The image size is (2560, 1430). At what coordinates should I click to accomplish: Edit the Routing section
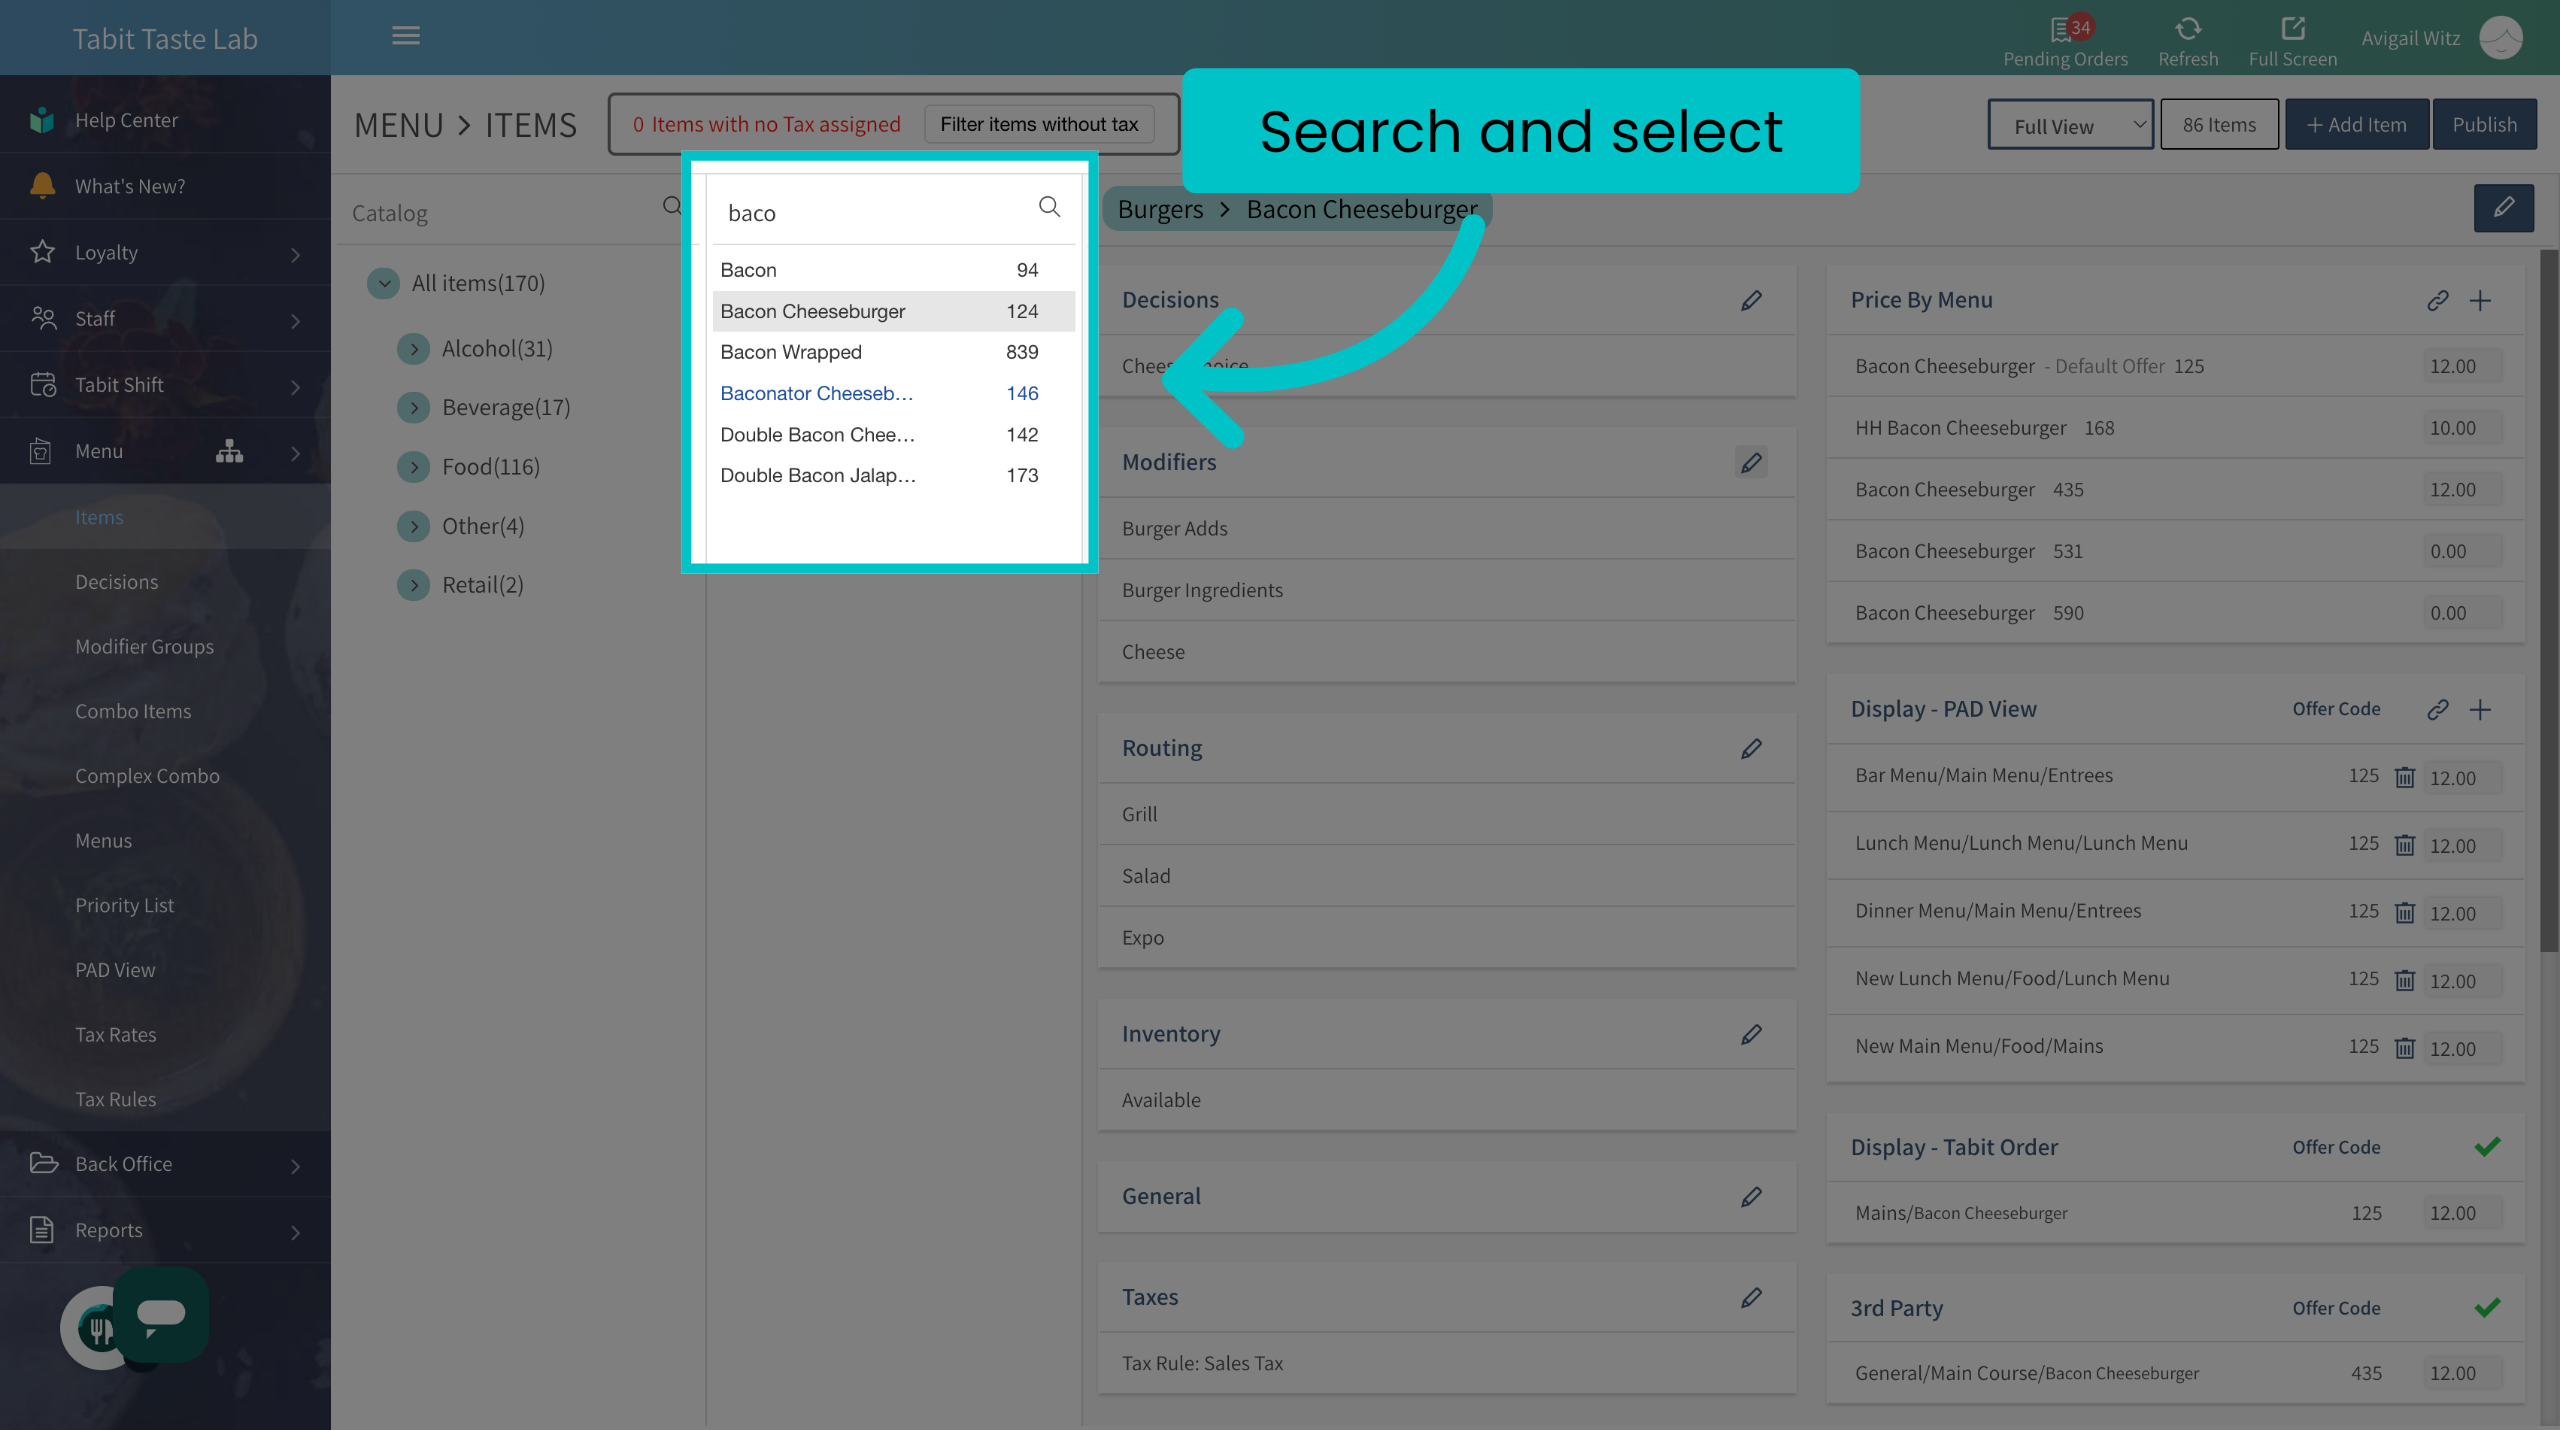1751,748
